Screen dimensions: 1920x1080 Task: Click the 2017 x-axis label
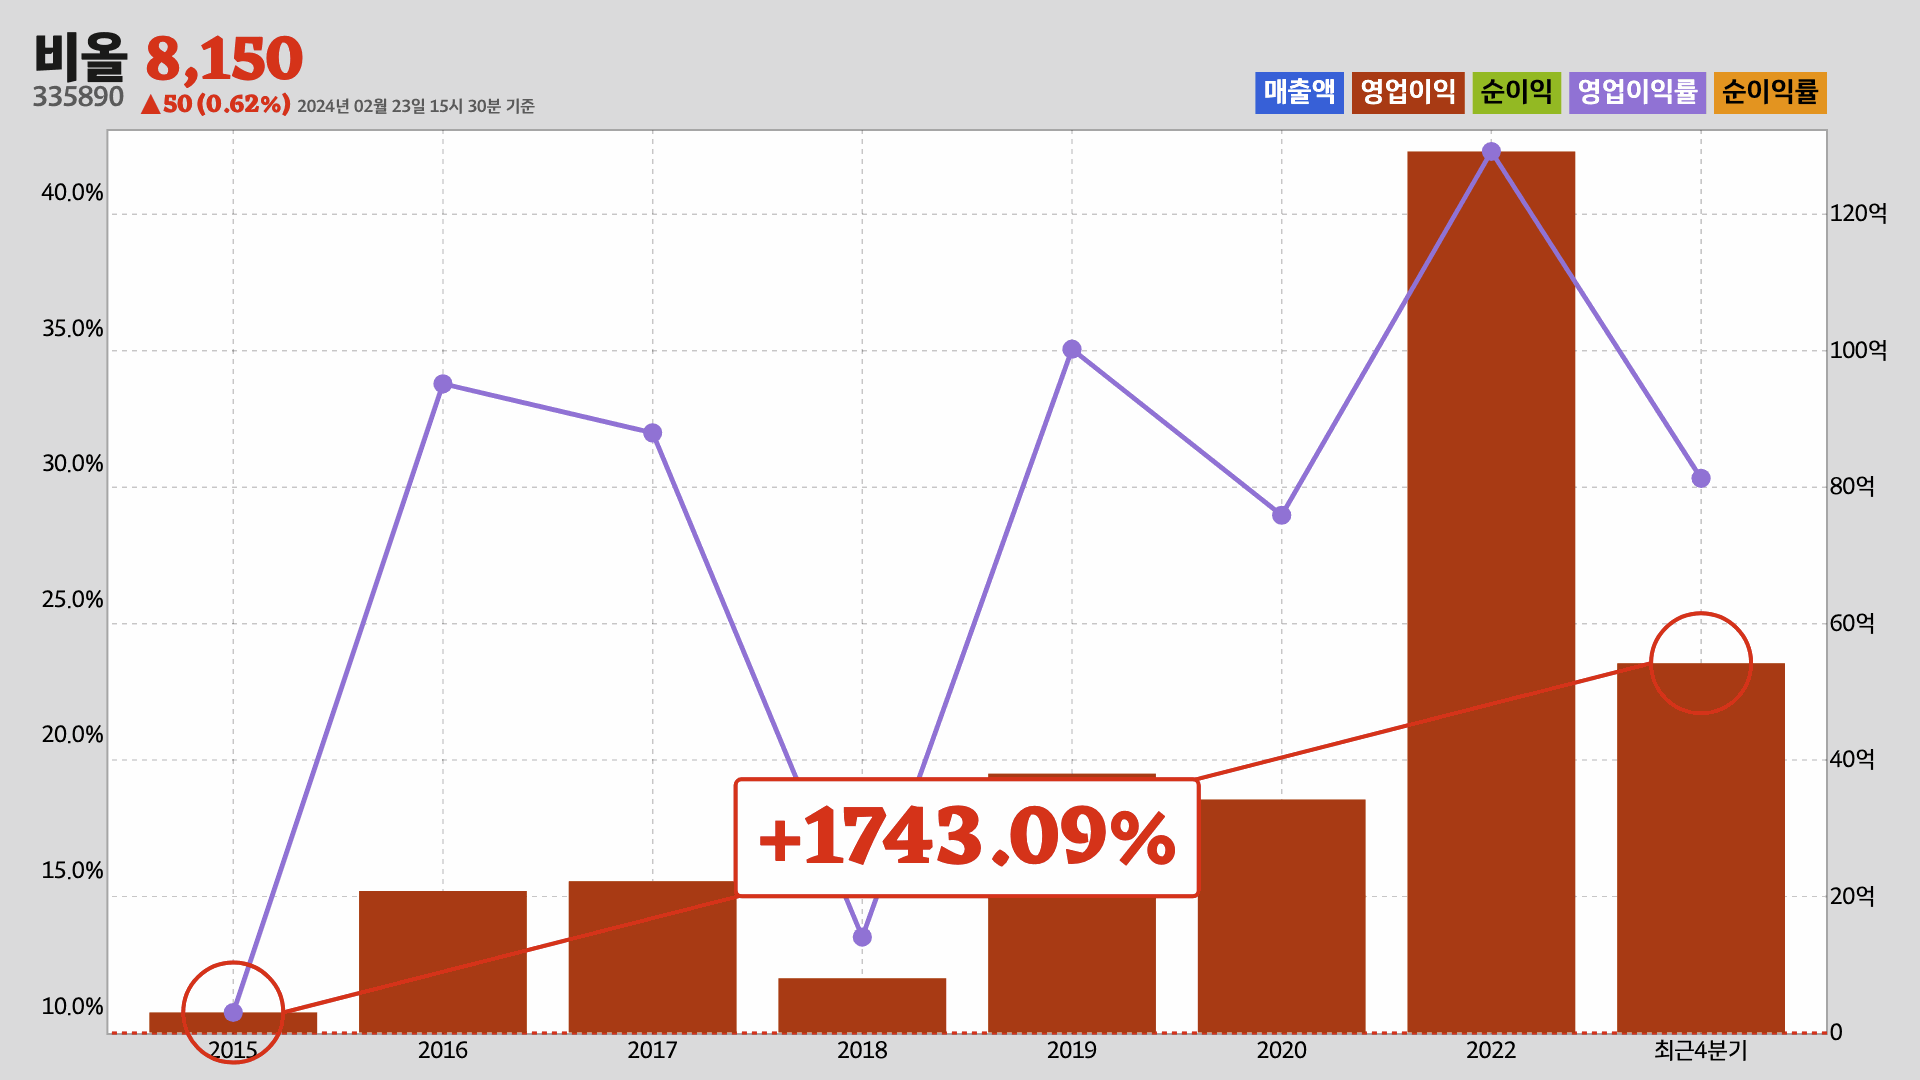652,1050
